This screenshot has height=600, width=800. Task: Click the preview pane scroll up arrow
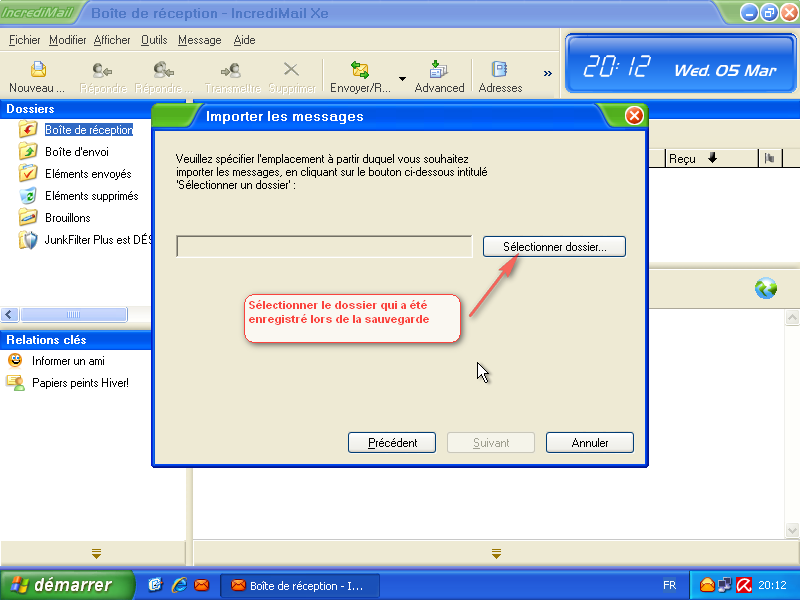[792, 318]
